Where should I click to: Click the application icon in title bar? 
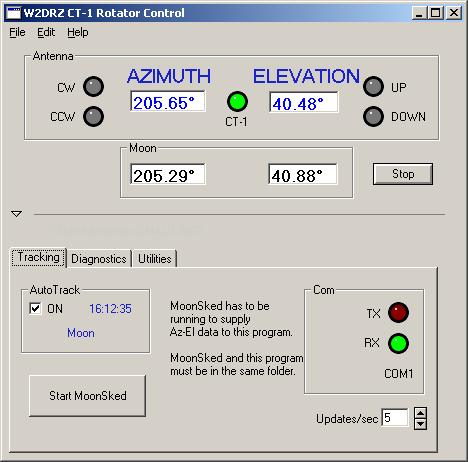(x=14, y=13)
